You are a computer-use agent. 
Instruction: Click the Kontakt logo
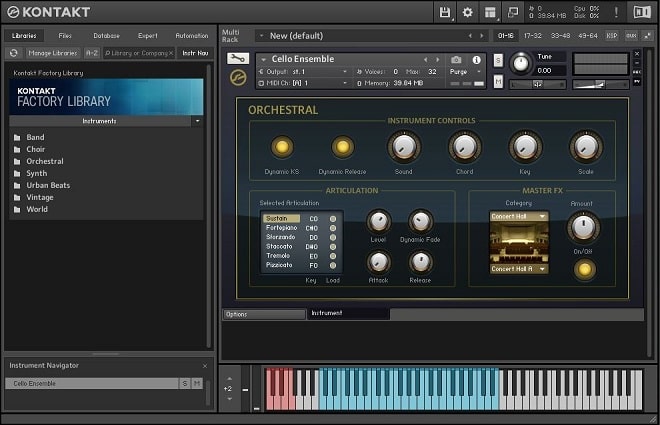click(48, 12)
